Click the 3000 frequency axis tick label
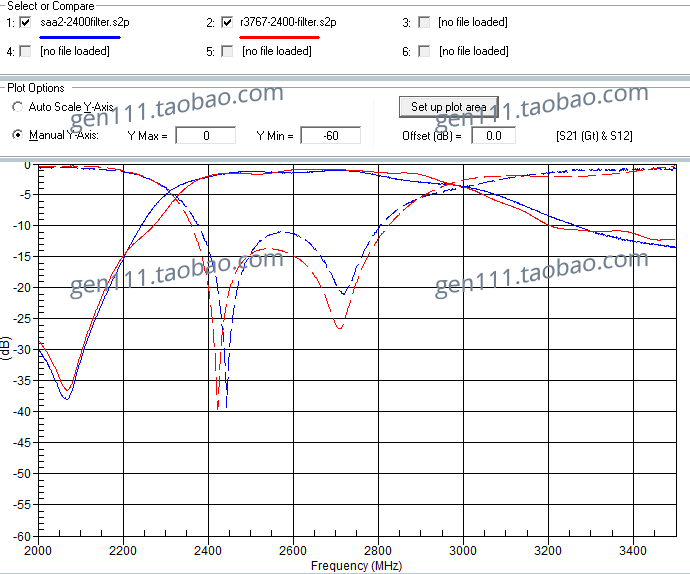The image size is (690, 574). 463,551
